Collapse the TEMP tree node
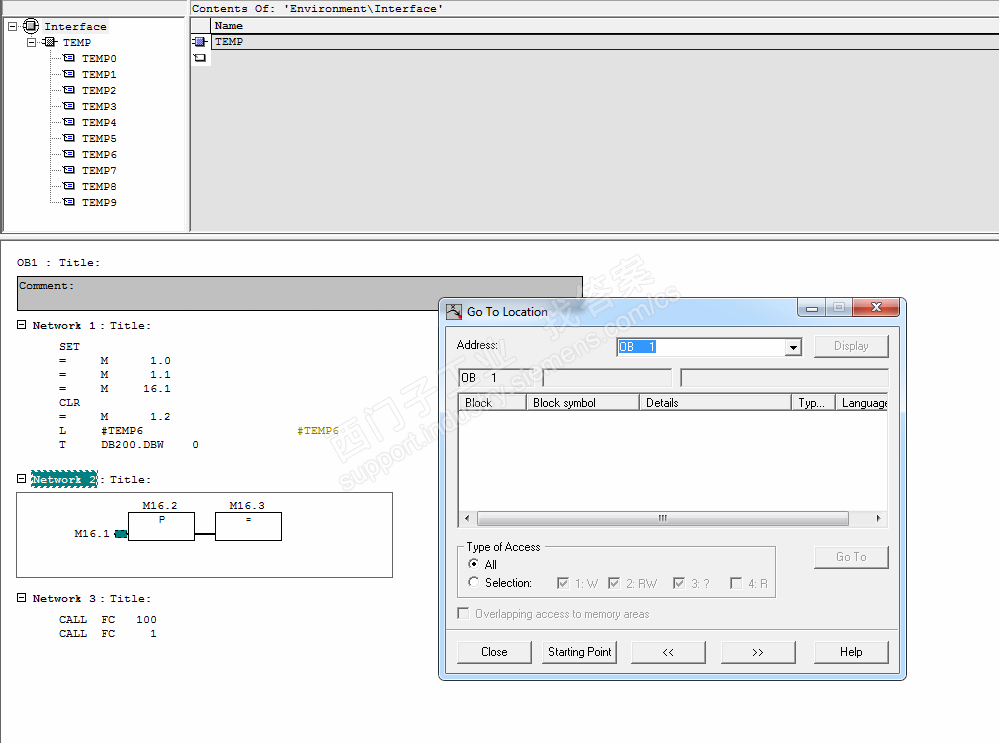 pos(31,42)
